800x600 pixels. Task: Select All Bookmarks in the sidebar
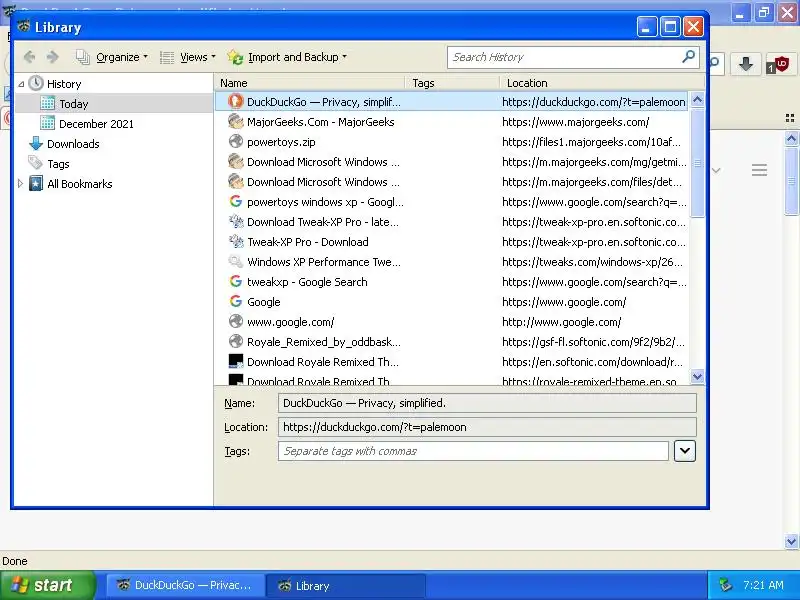click(x=80, y=184)
